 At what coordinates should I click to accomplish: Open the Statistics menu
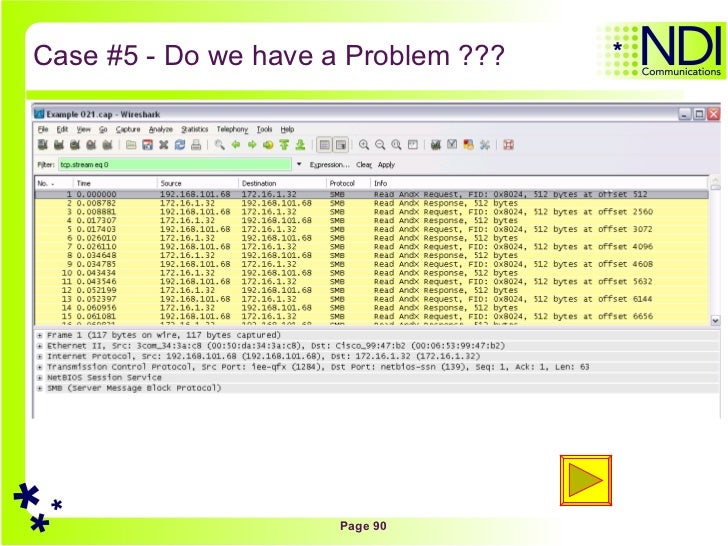tap(195, 129)
